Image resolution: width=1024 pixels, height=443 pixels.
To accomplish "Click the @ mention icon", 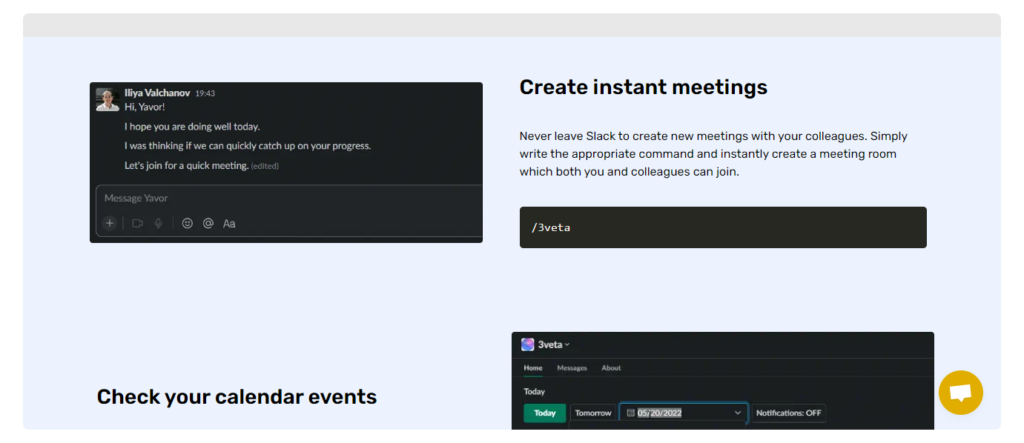I will [x=208, y=223].
